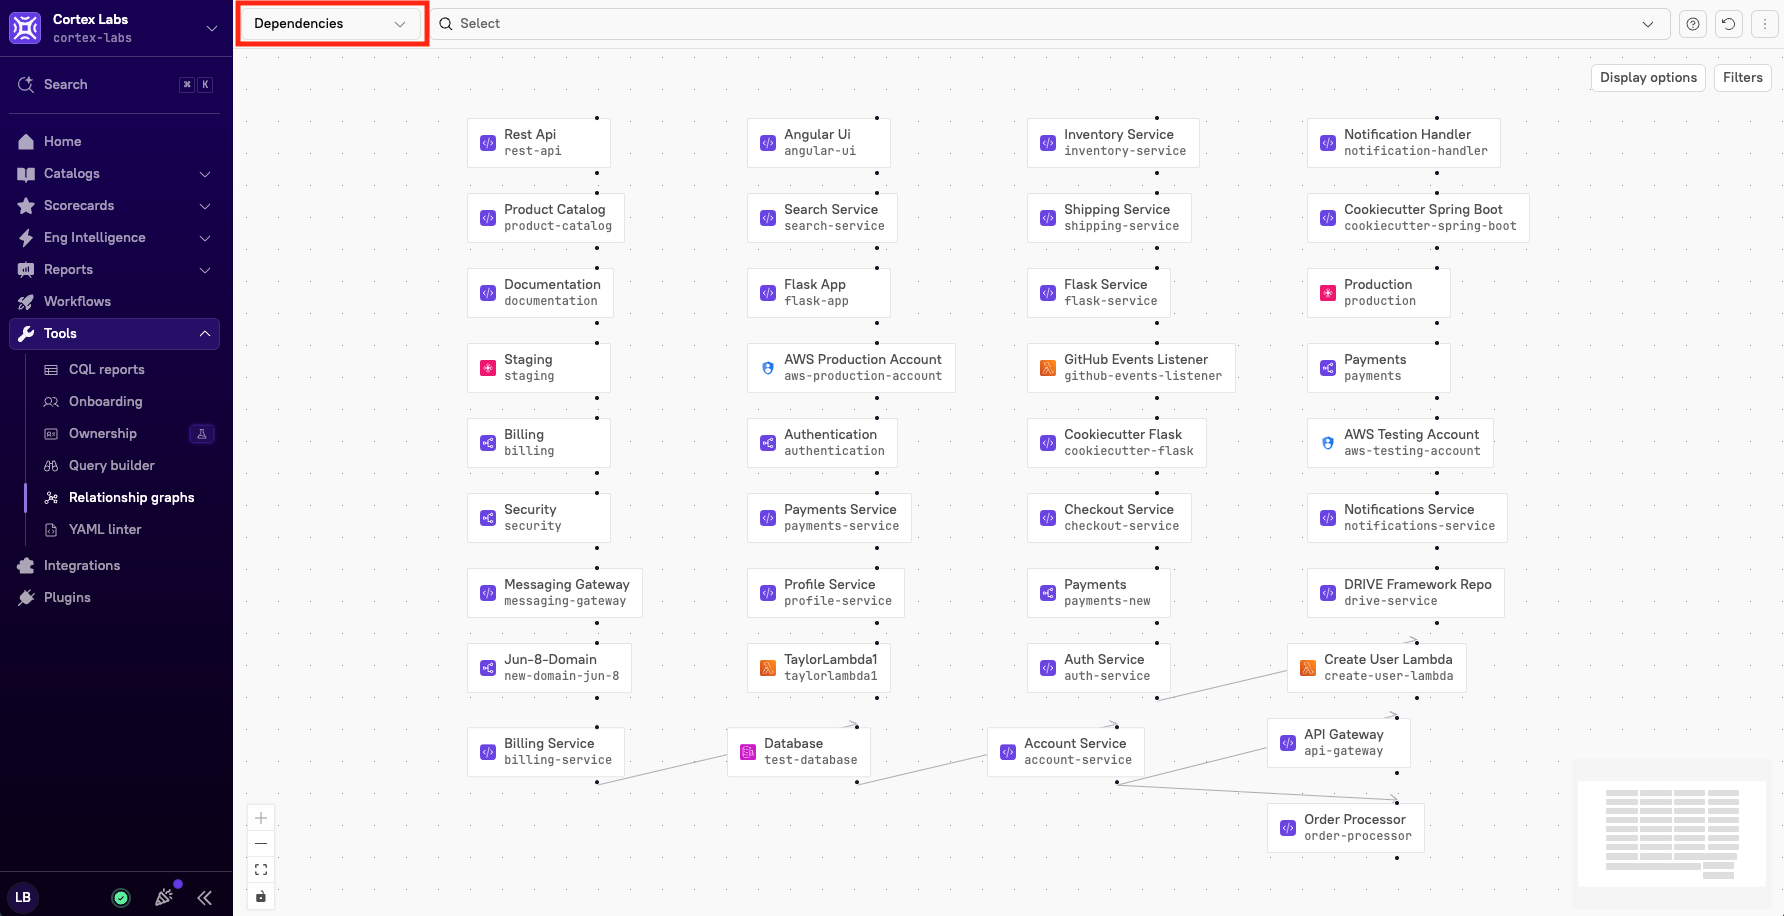Click the party popper what's new icon
This screenshot has height=916, width=1784.
[x=164, y=897]
